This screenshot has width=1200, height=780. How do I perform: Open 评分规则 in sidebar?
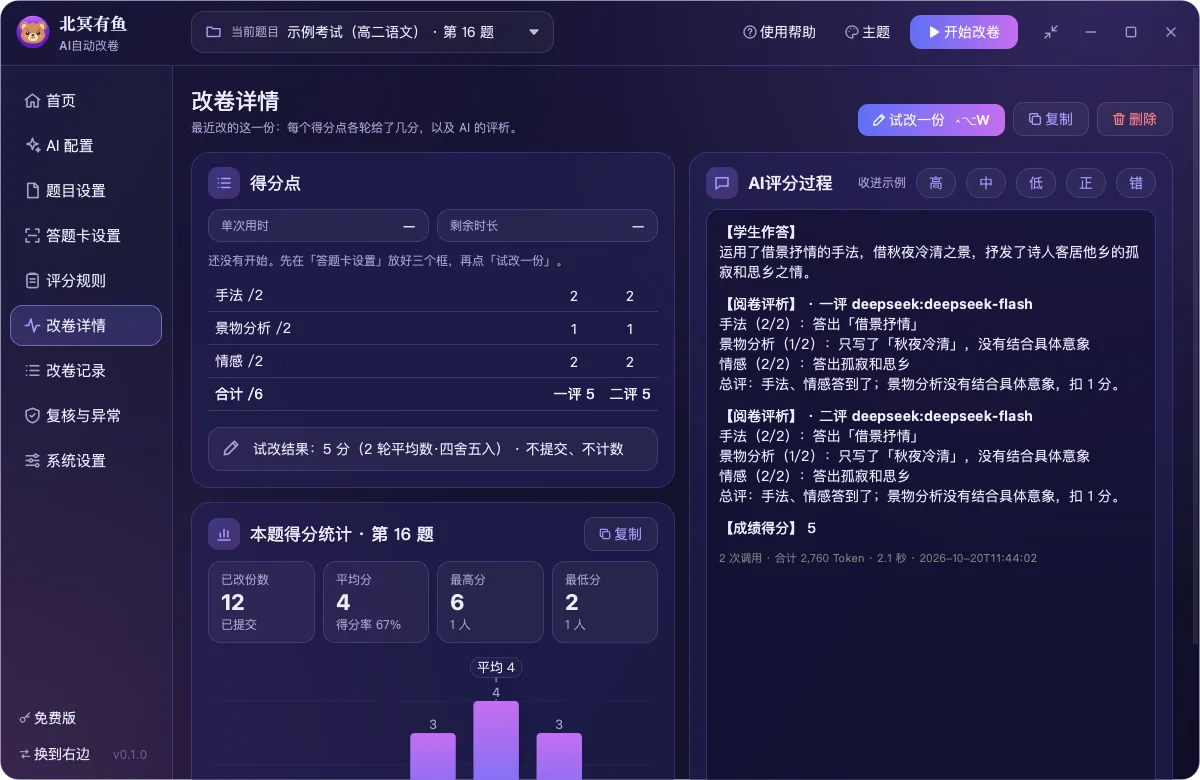[86, 280]
